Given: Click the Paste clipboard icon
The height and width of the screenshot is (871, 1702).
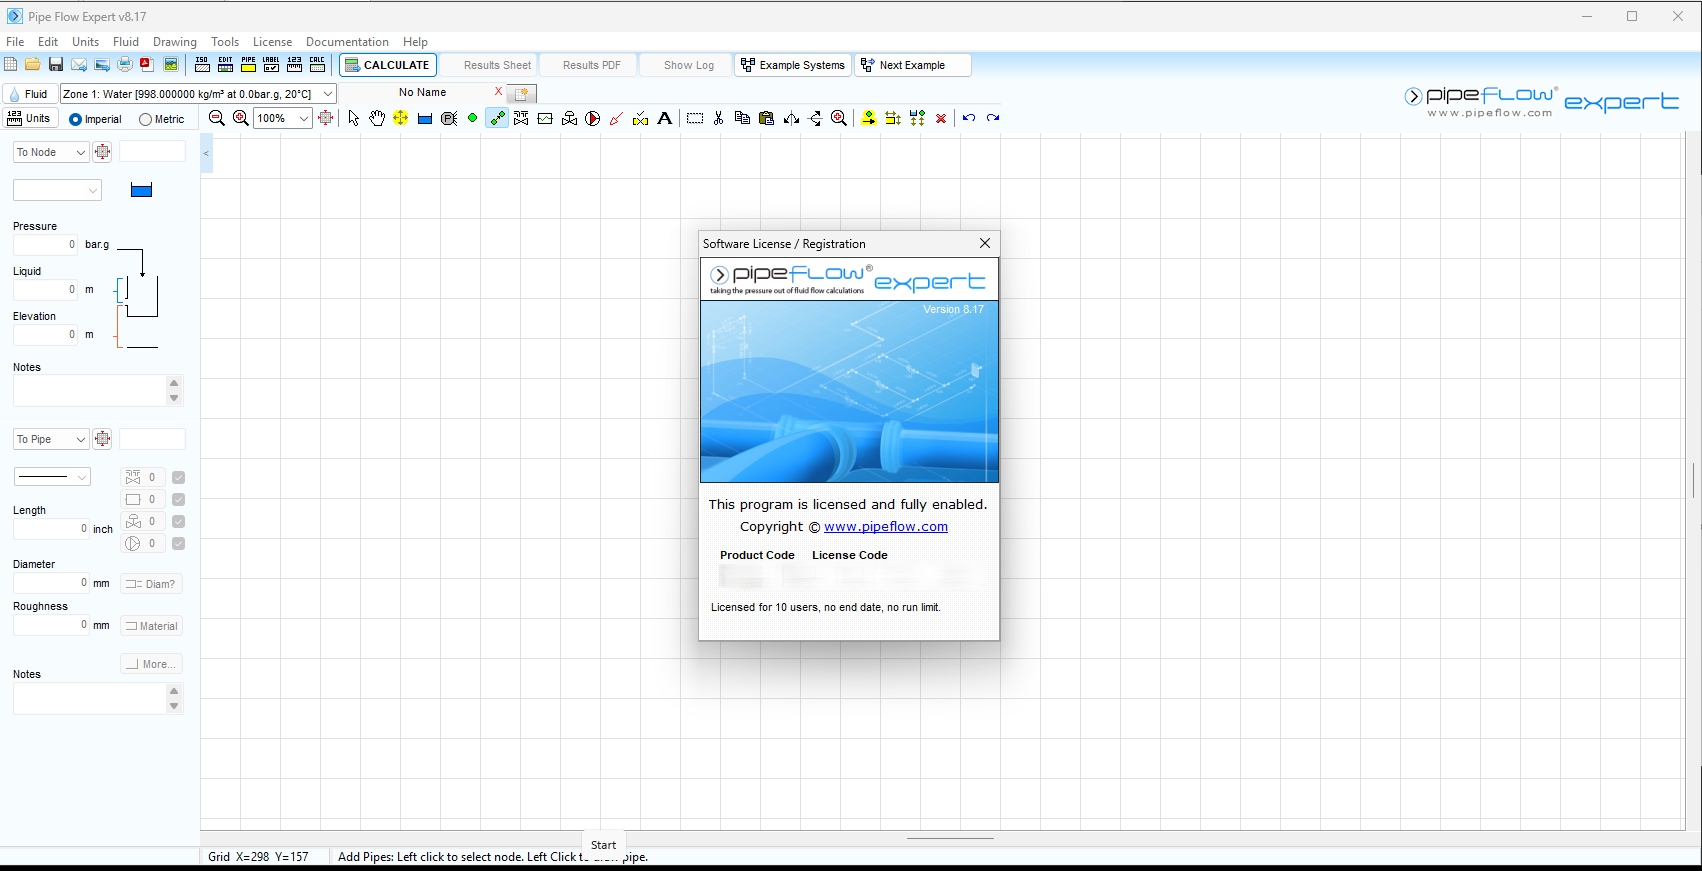Looking at the screenshot, I should (767, 118).
